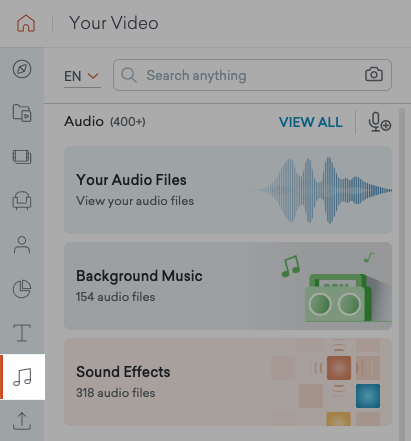Expand the EN language dropdown
This screenshot has height=441, width=411.
pos(82,76)
